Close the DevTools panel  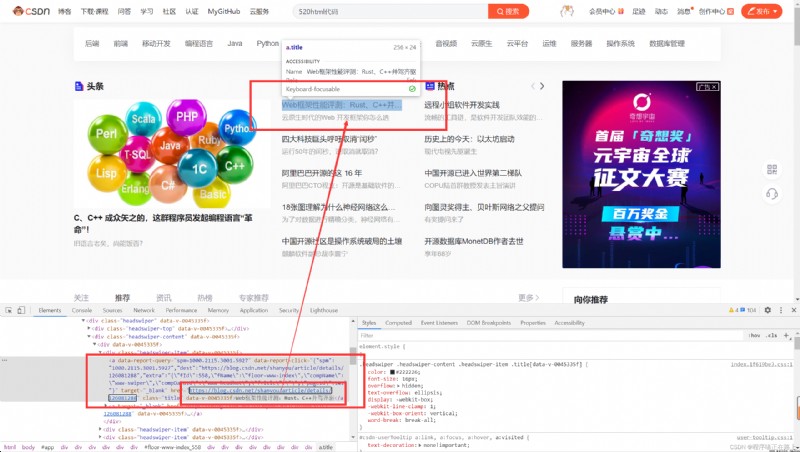point(794,310)
